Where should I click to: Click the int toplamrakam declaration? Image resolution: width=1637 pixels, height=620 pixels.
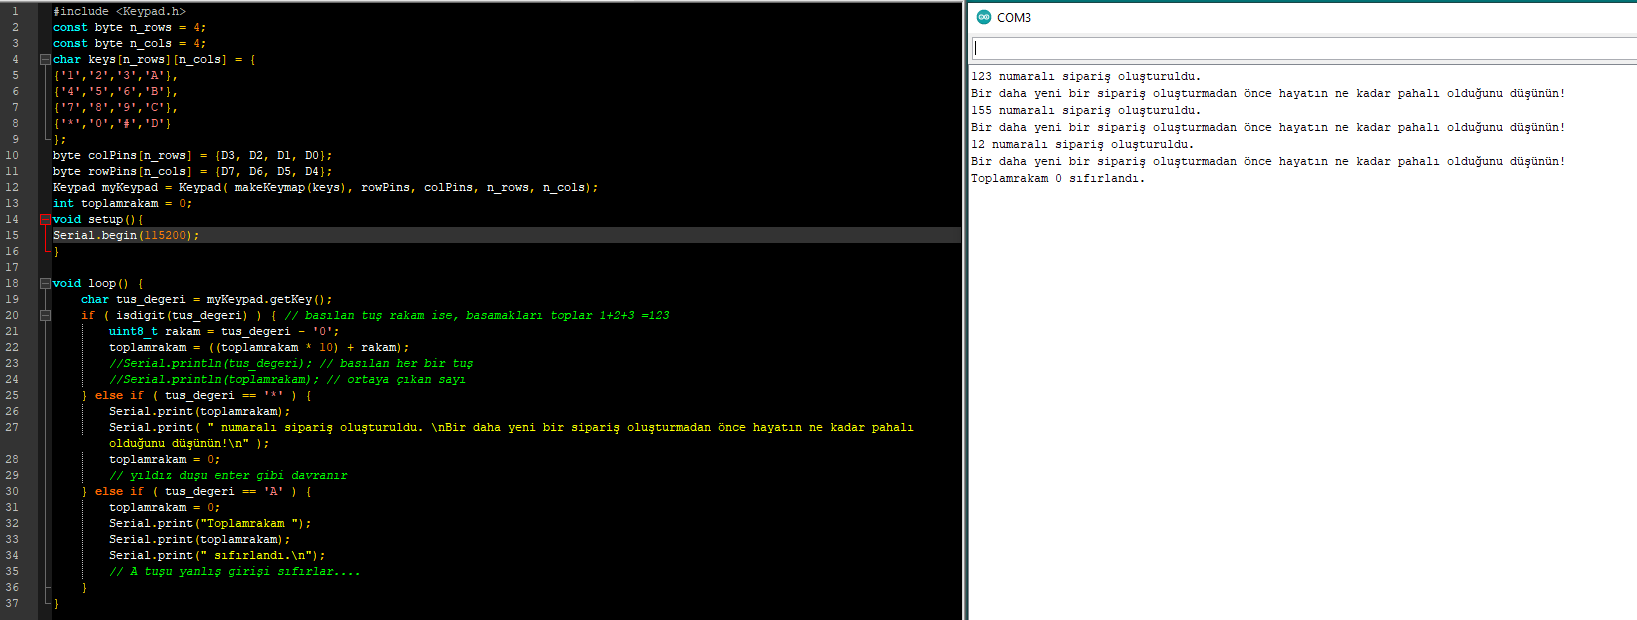click(122, 204)
